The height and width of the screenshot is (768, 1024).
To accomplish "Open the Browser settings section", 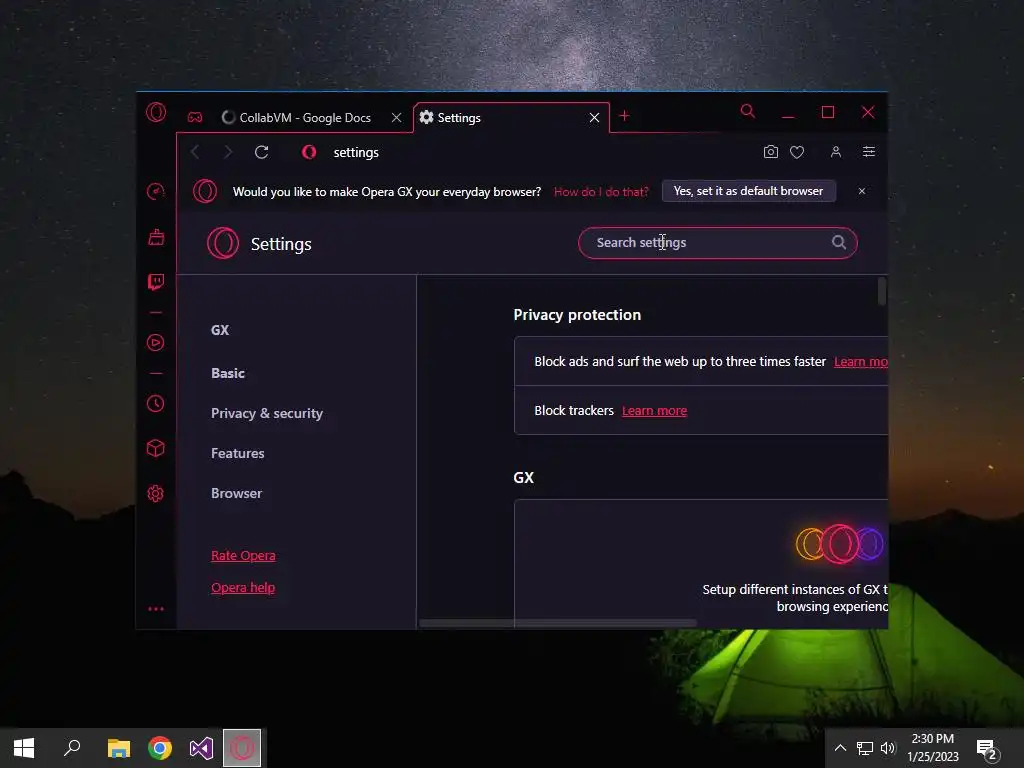I will pyautogui.click(x=236, y=493).
